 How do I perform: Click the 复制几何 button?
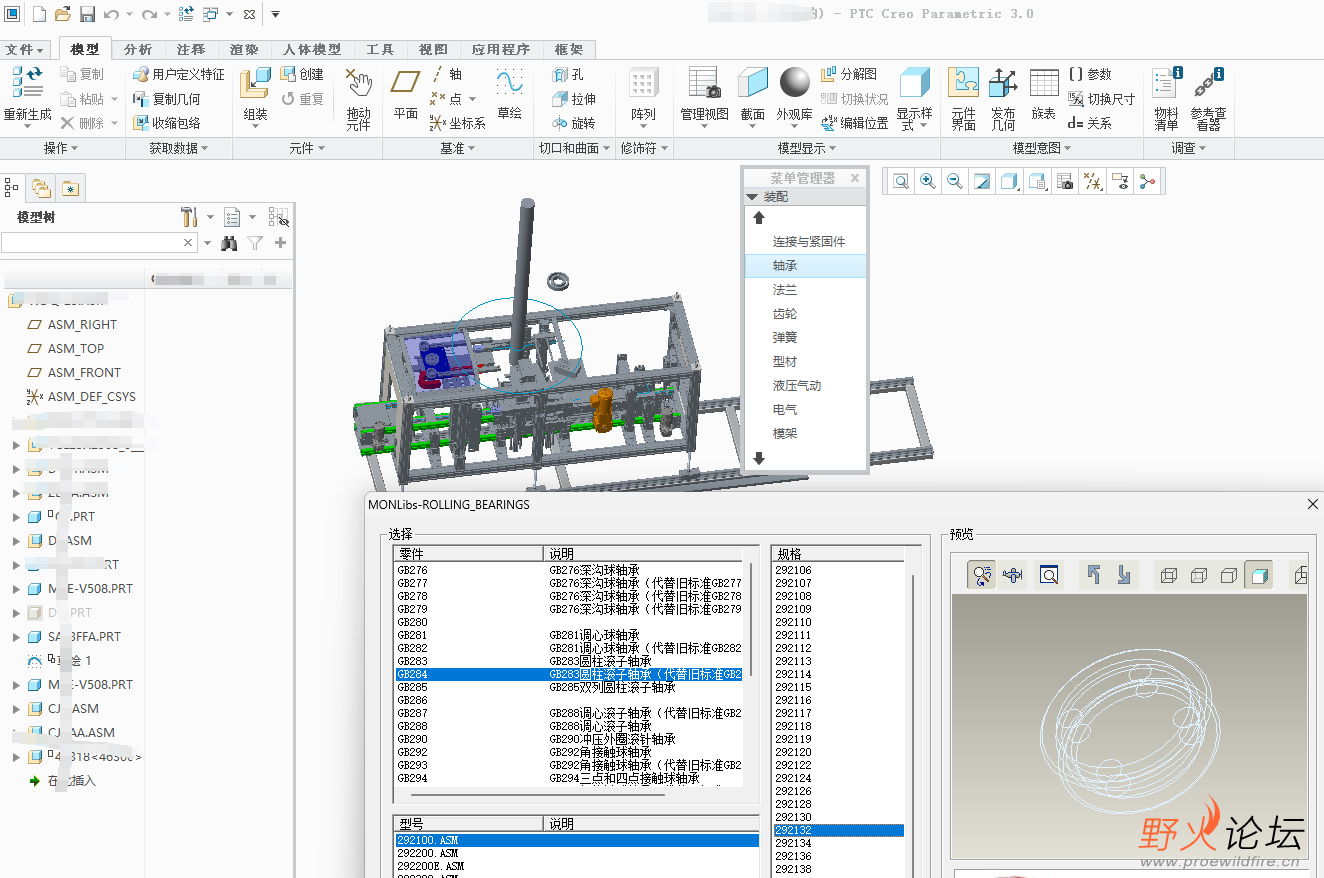click(167, 99)
